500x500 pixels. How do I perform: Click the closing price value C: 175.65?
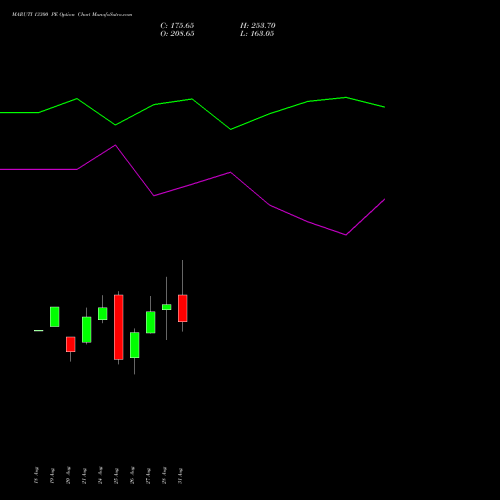tap(177, 26)
